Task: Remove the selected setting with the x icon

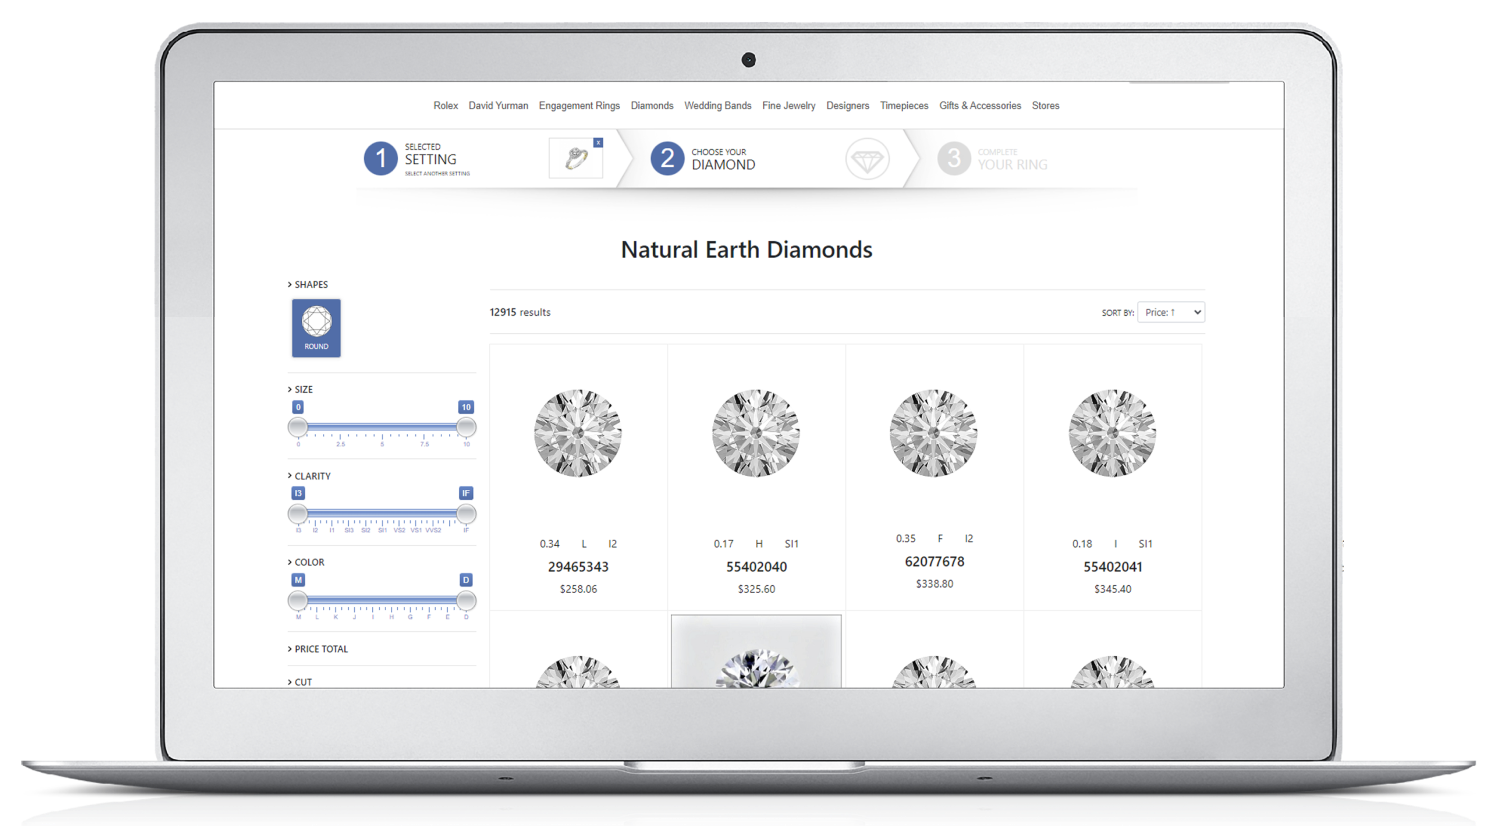Action: click(x=598, y=143)
